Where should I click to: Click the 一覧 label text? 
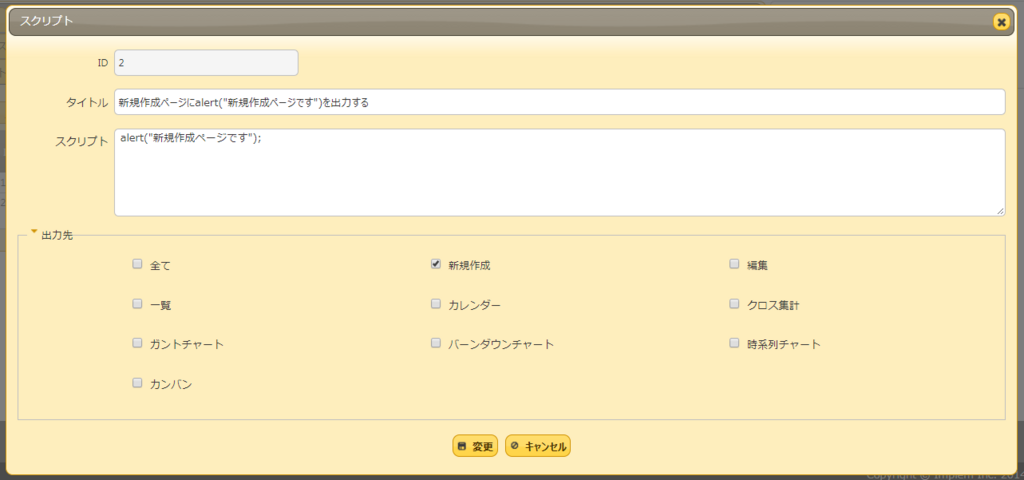click(x=161, y=306)
